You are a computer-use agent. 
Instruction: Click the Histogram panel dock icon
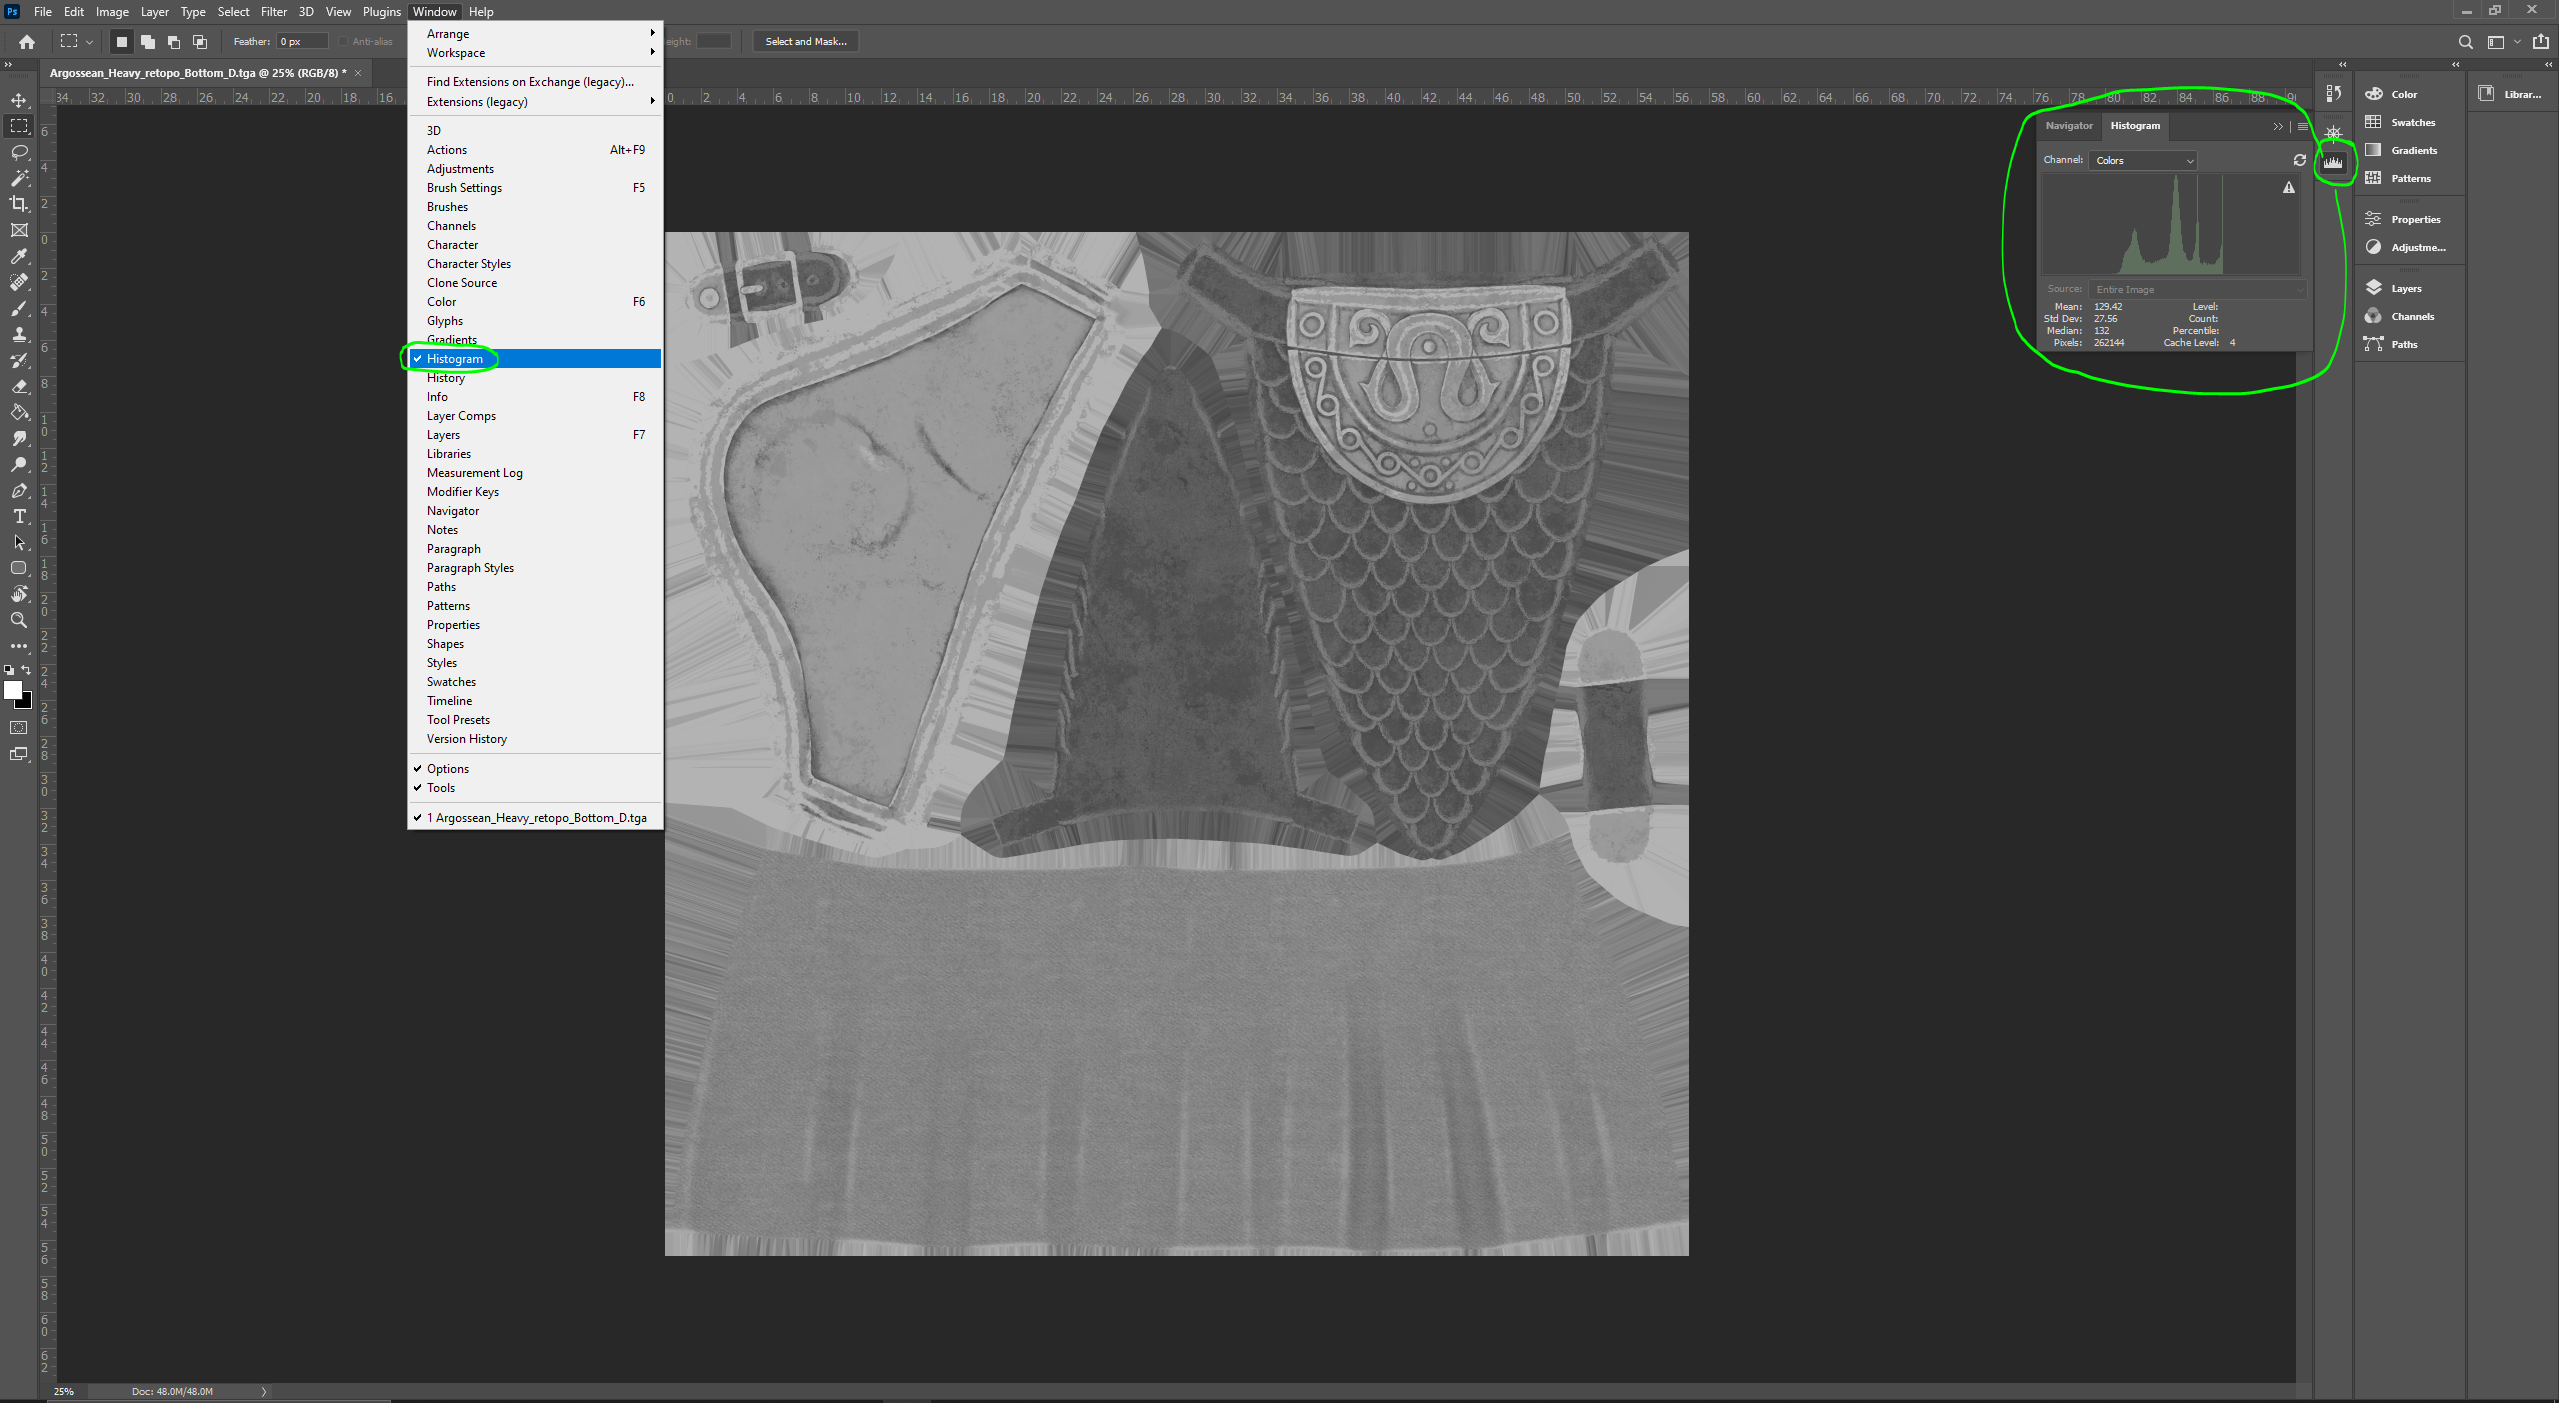(2333, 162)
